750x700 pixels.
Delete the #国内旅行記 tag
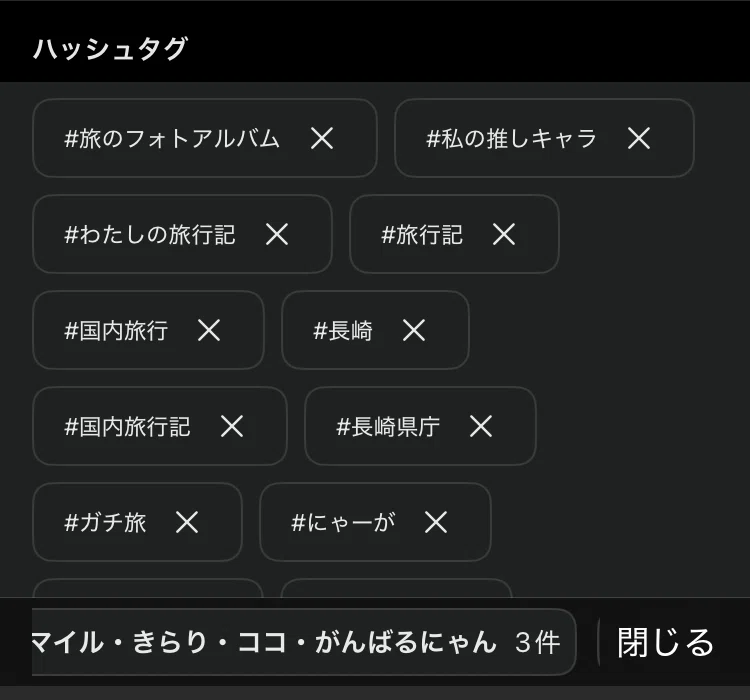pyautogui.click(x=232, y=426)
